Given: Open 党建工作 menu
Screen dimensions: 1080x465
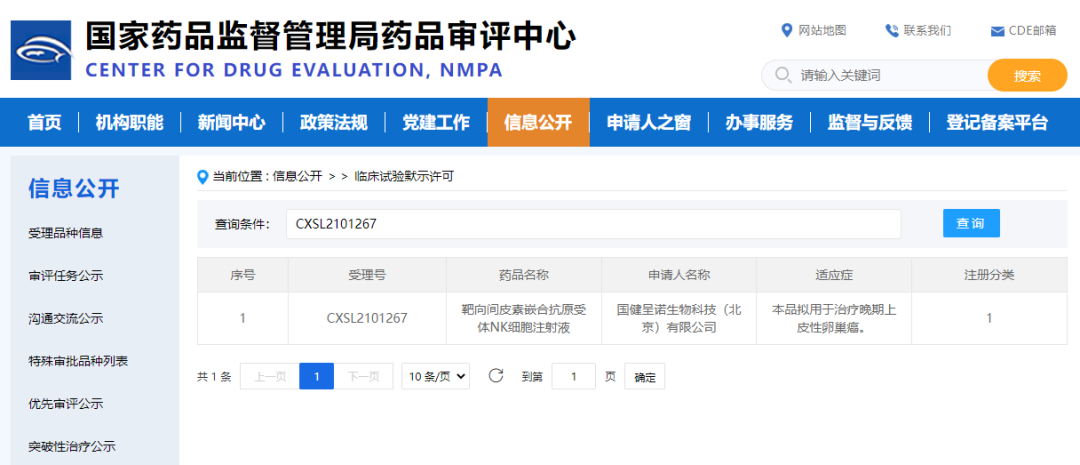Looking at the screenshot, I should click(436, 123).
